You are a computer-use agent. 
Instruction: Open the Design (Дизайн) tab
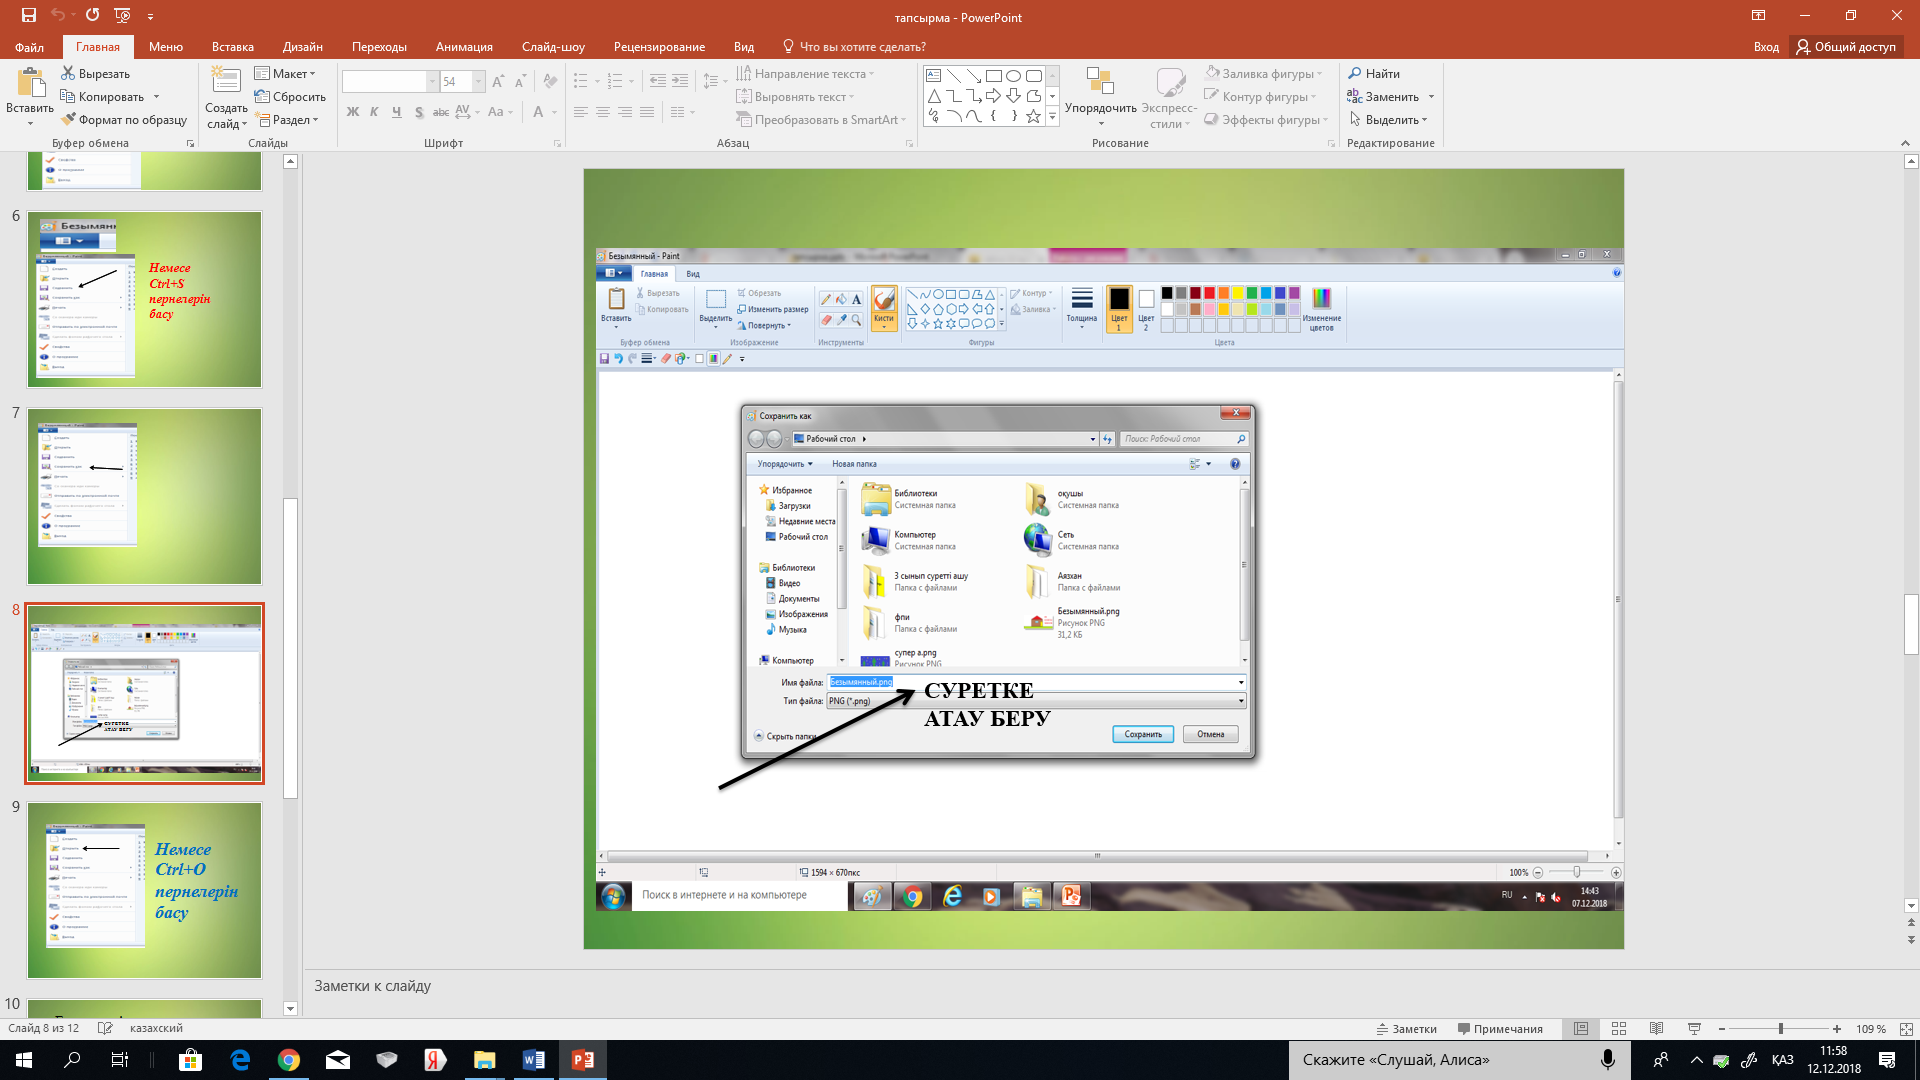[x=302, y=47]
